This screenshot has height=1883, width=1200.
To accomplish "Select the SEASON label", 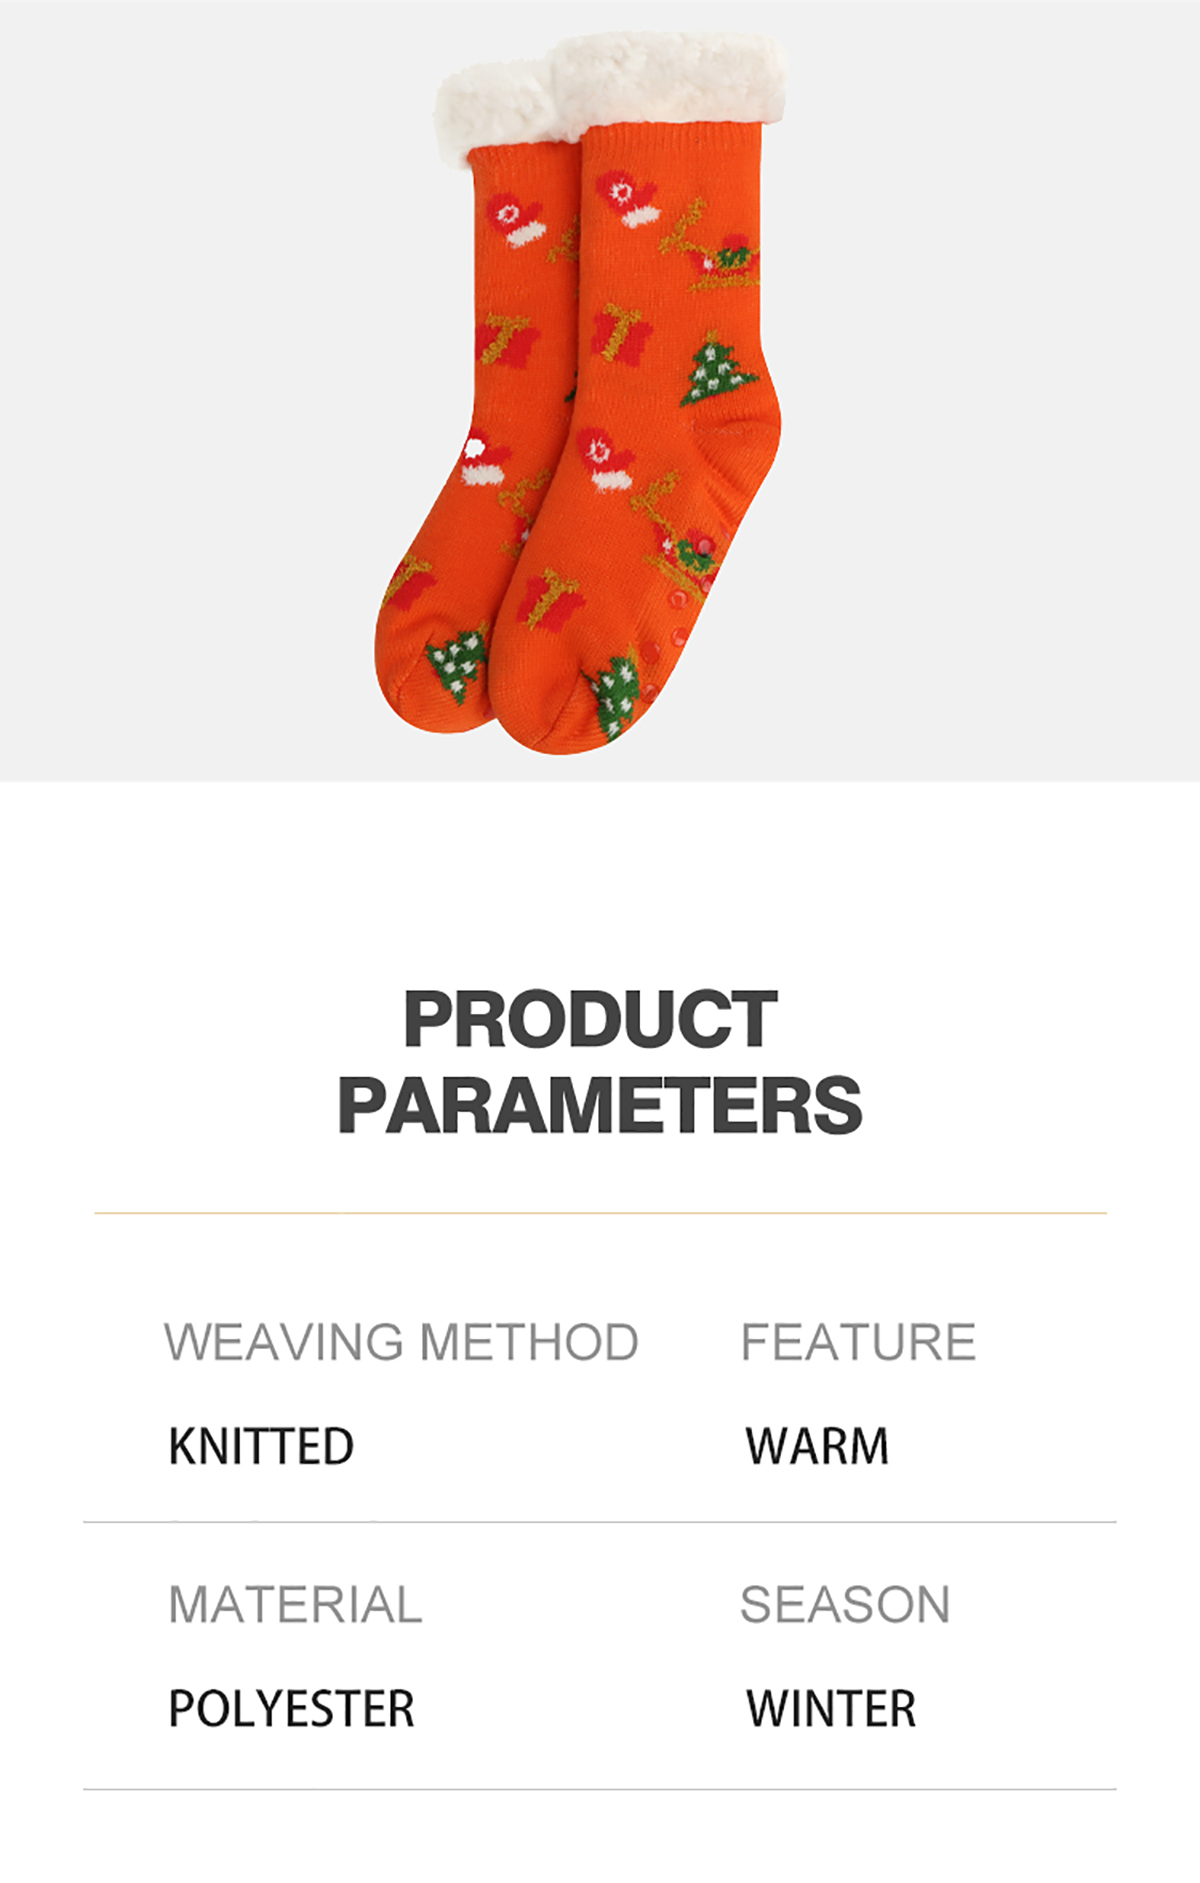I will point(845,1605).
